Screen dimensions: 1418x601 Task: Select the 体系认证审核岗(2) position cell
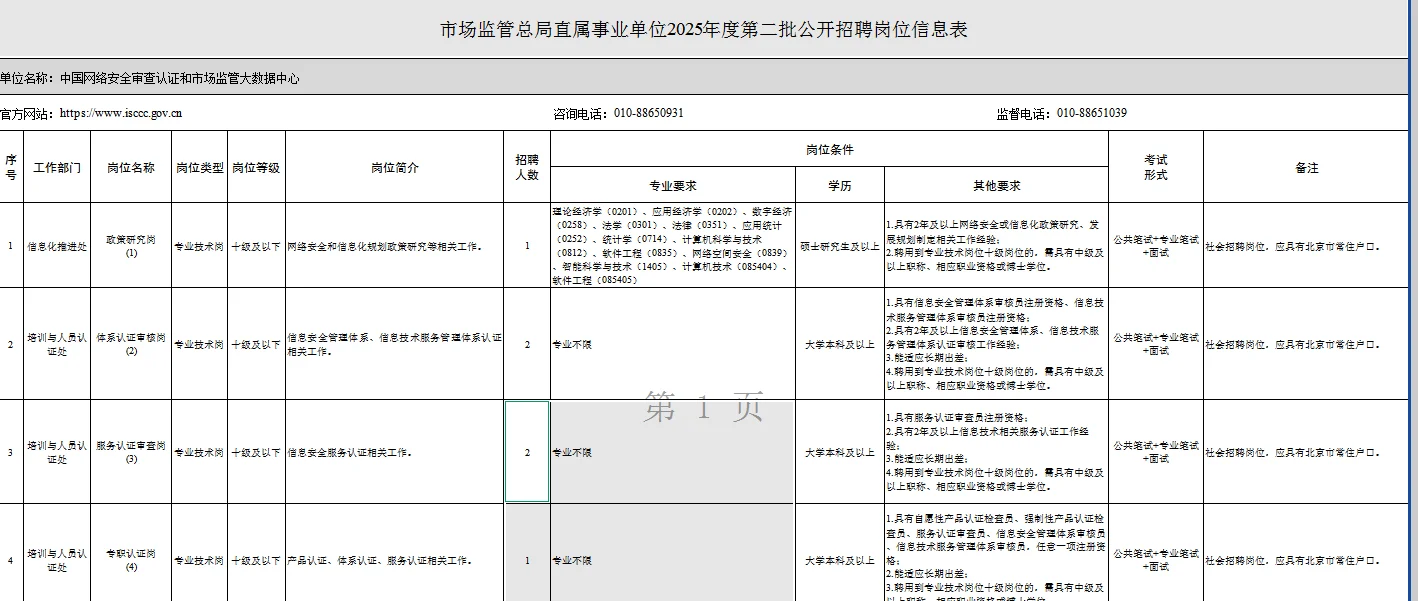pyautogui.click(x=131, y=344)
